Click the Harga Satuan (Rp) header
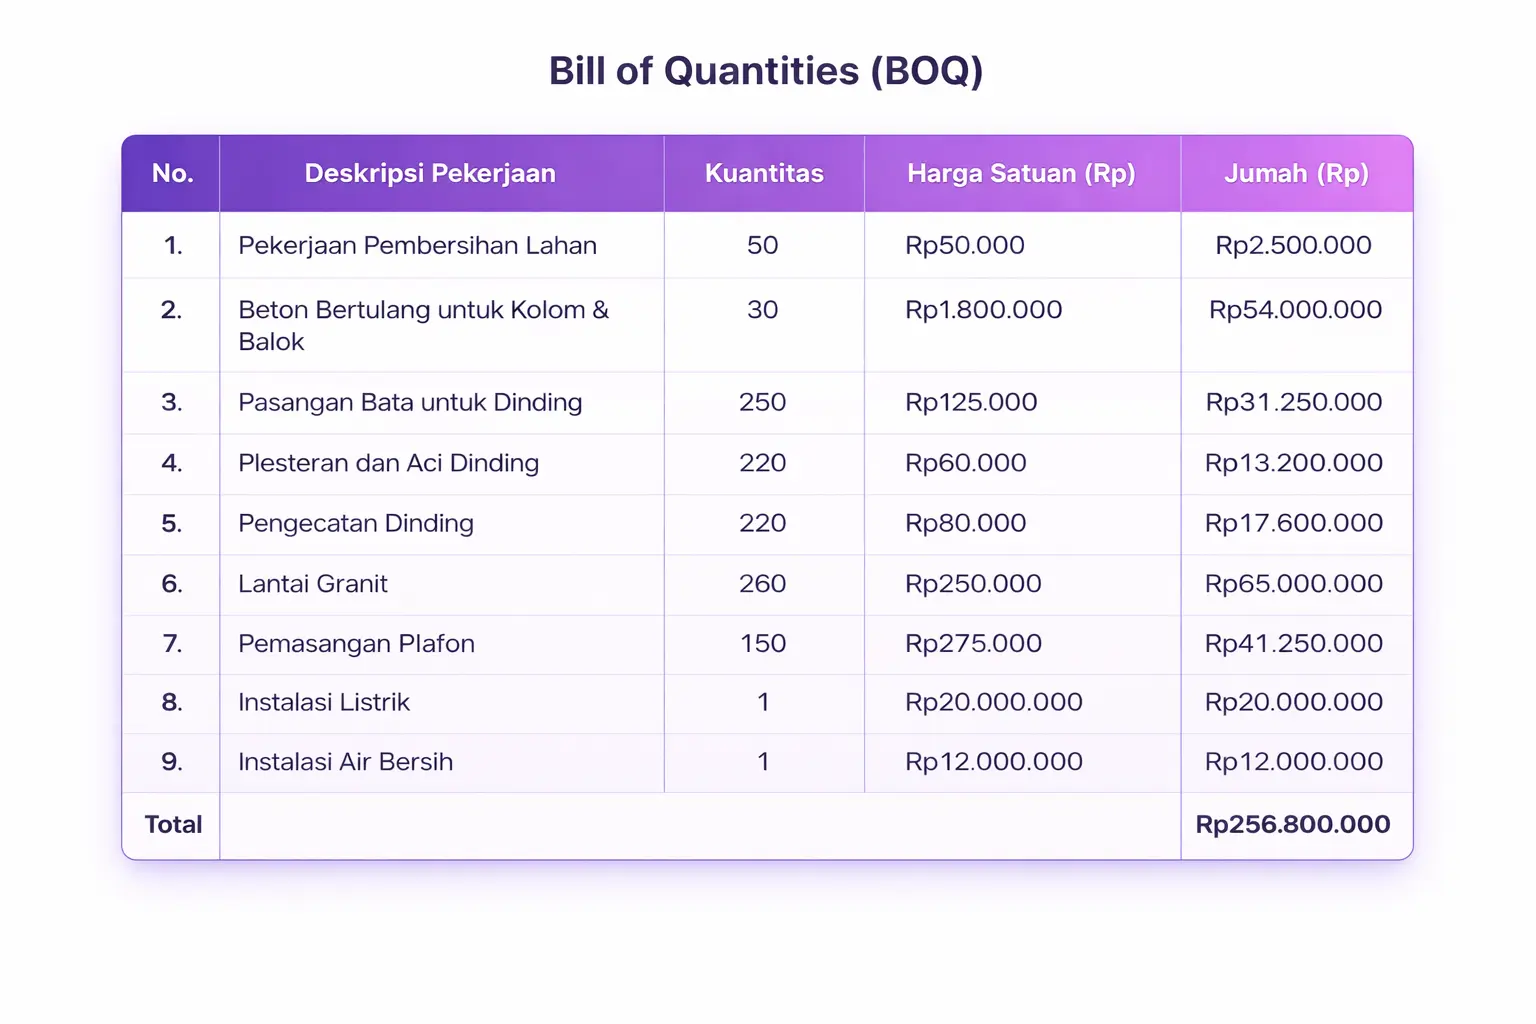1536x1024 pixels. coord(1021,174)
